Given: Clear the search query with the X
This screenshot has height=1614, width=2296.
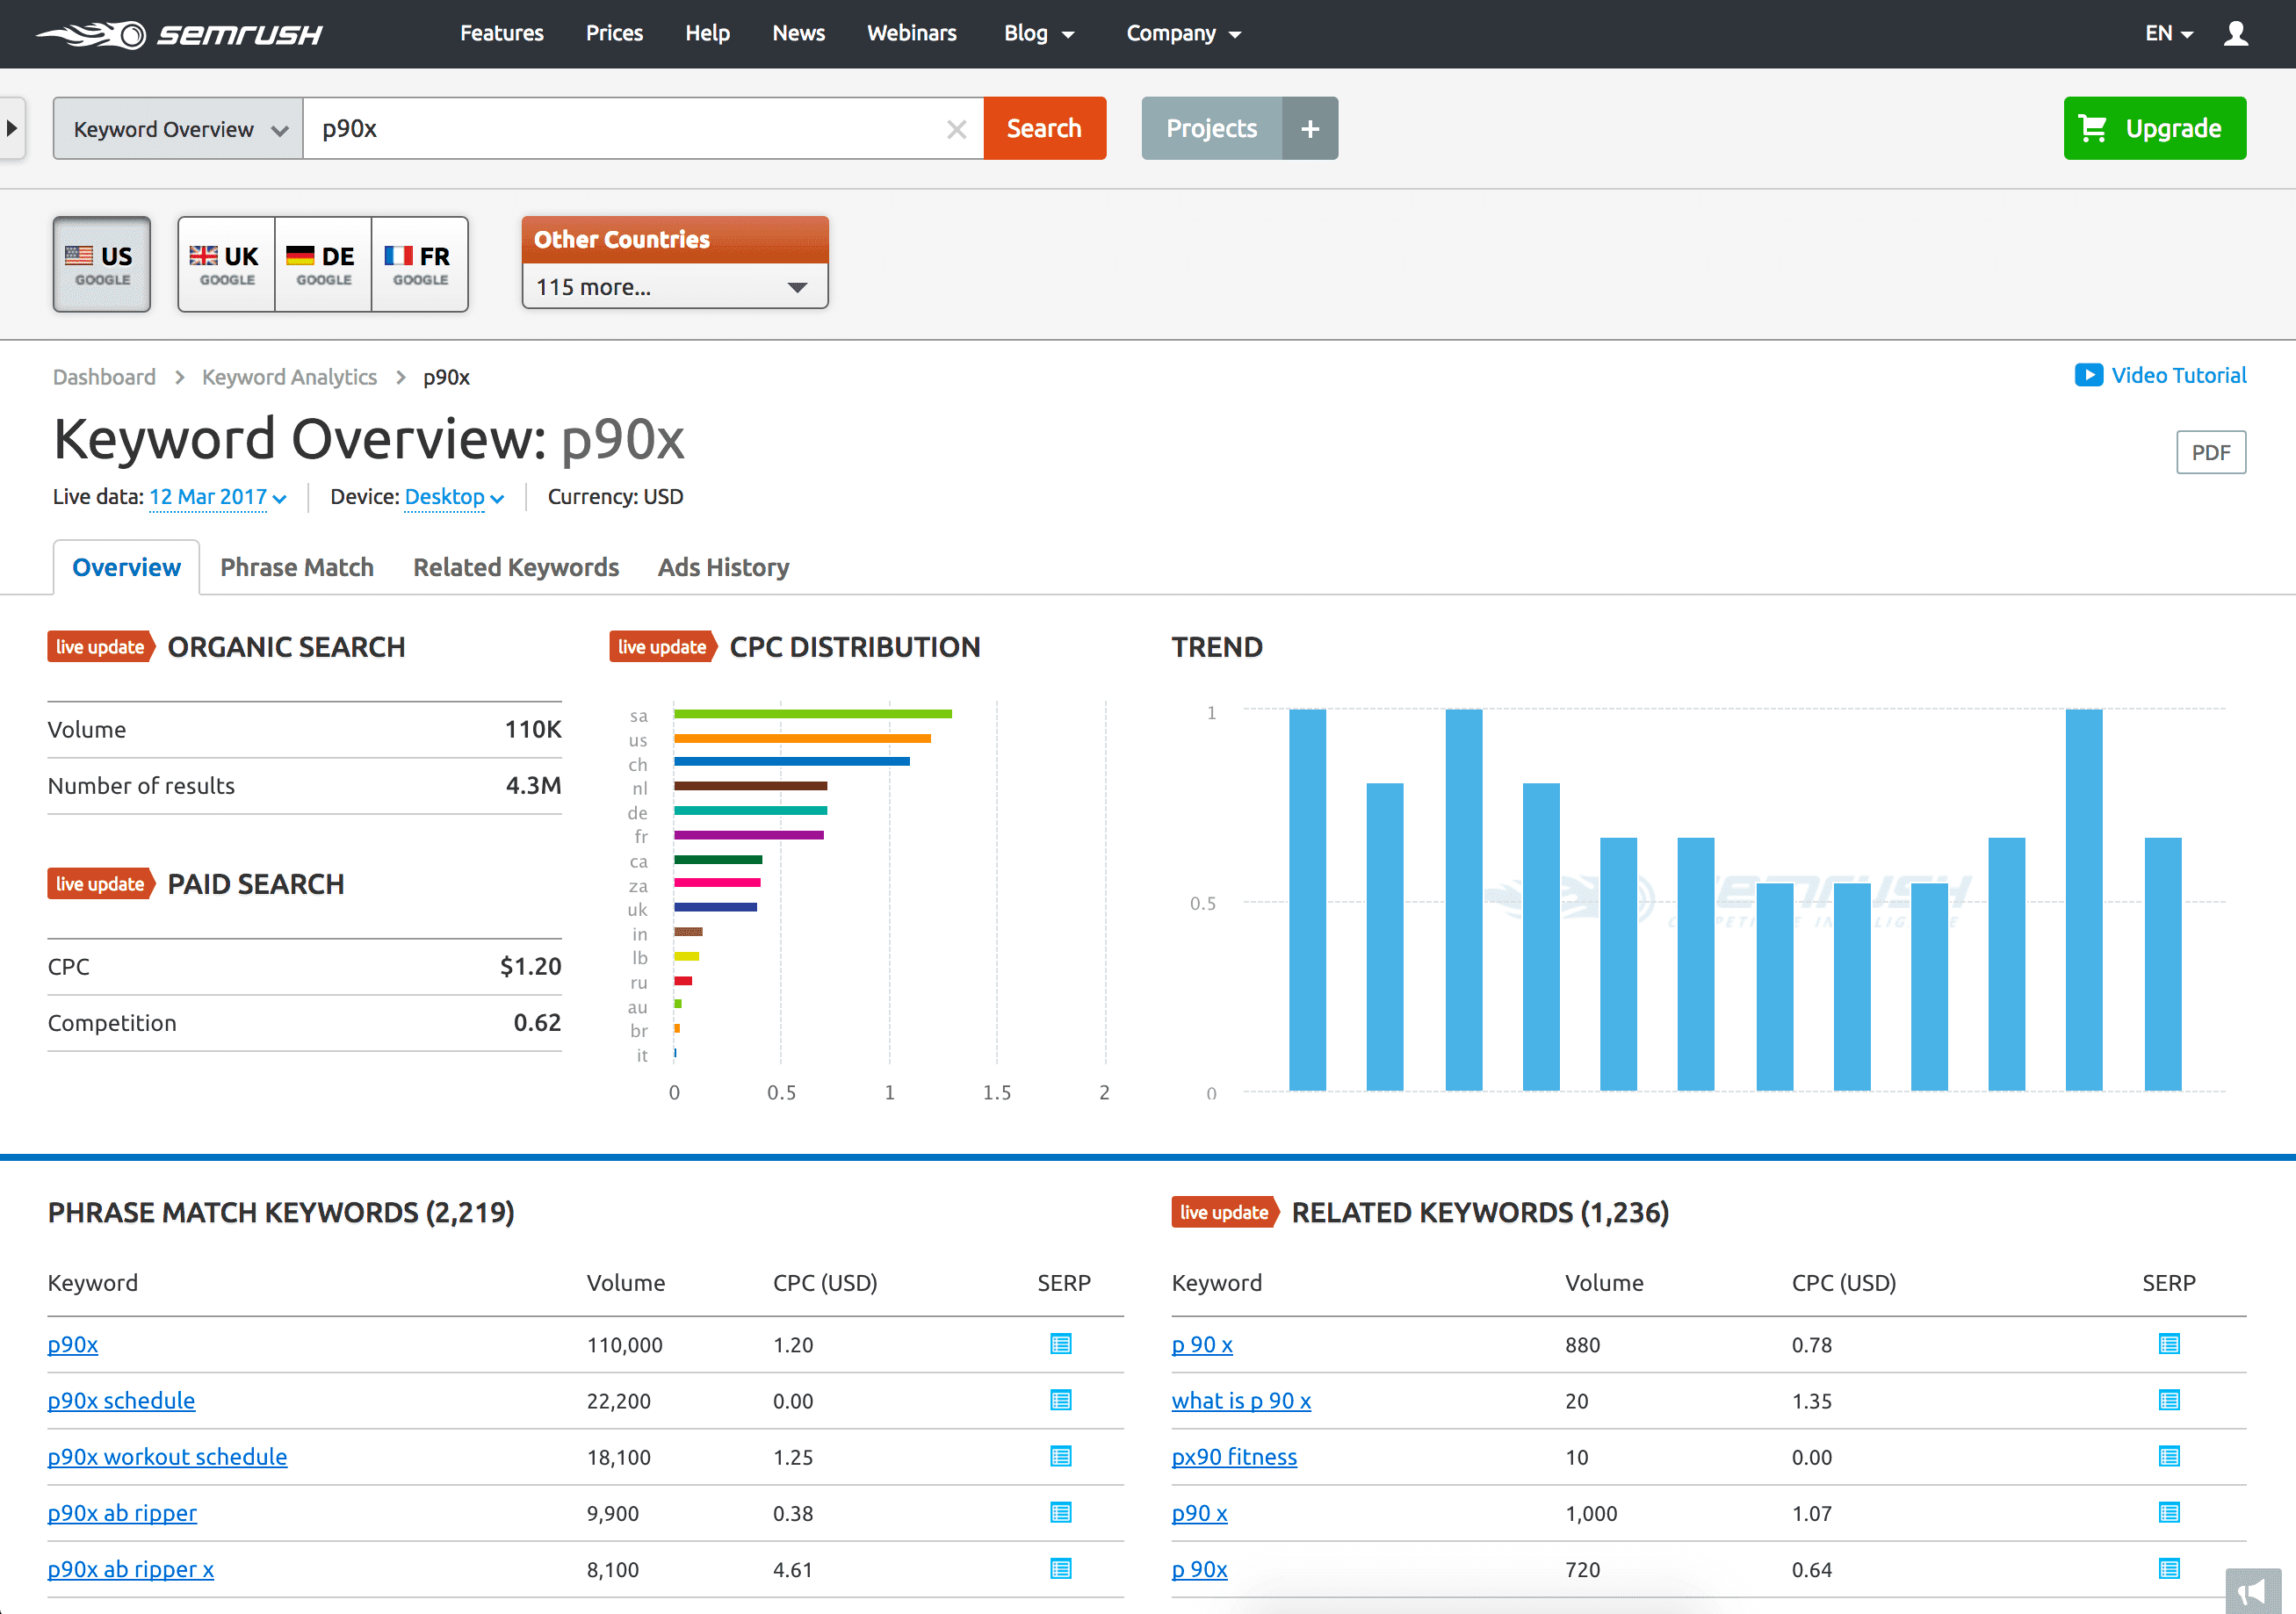Looking at the screenshot, I should (x=956, y=128).
